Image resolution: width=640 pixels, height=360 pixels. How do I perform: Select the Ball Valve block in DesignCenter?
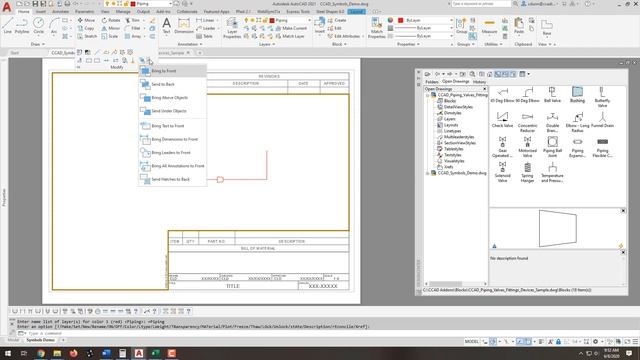click(x=552, y=95)
